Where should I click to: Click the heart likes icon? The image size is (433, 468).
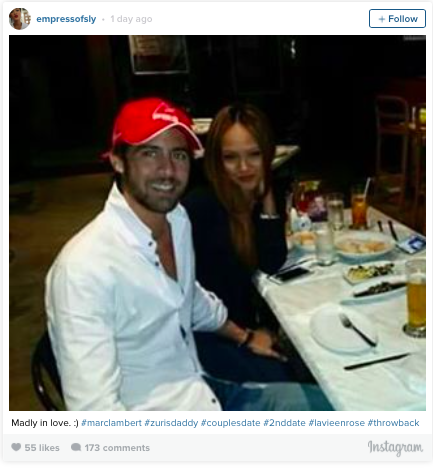(16, 447)
